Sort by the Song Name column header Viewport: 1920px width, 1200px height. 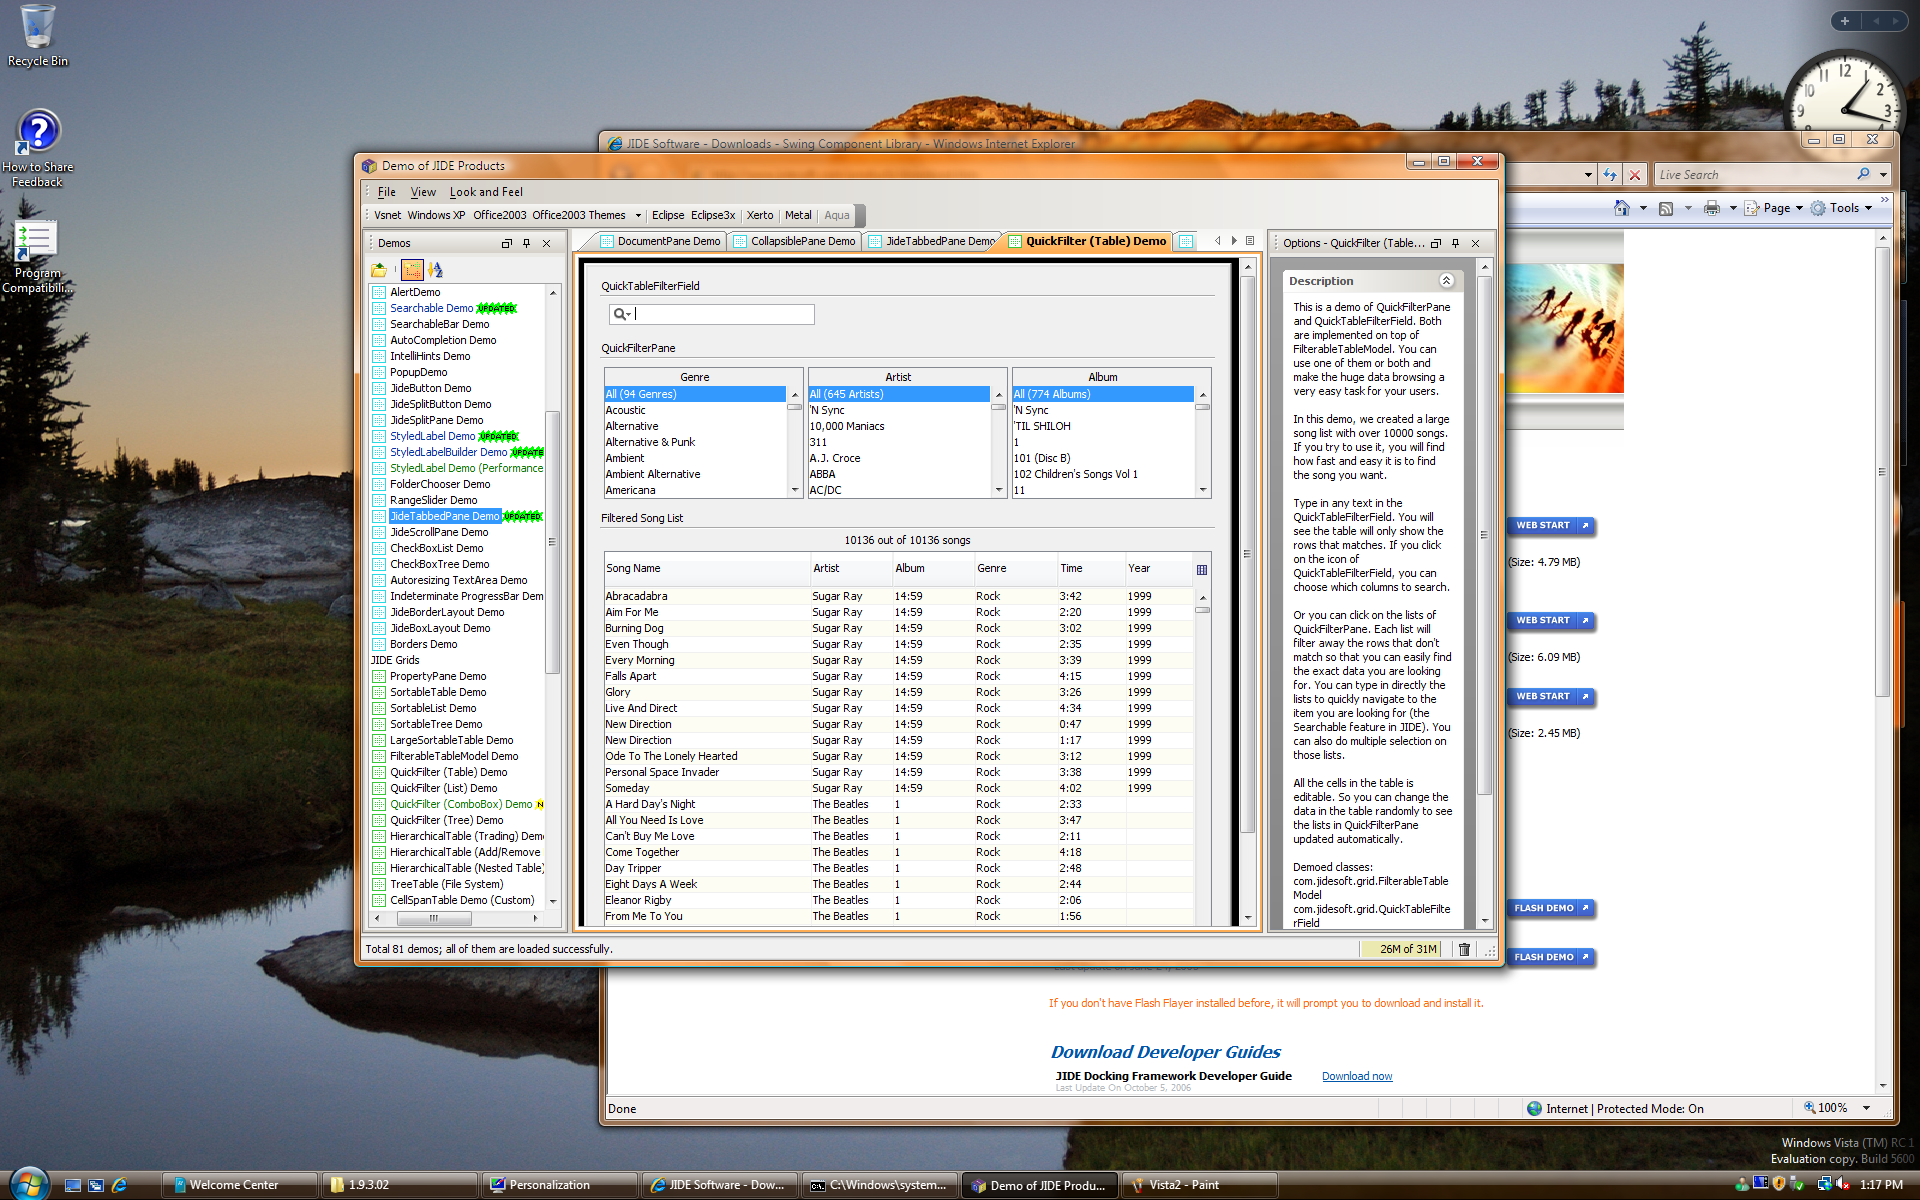click(707, 568)
